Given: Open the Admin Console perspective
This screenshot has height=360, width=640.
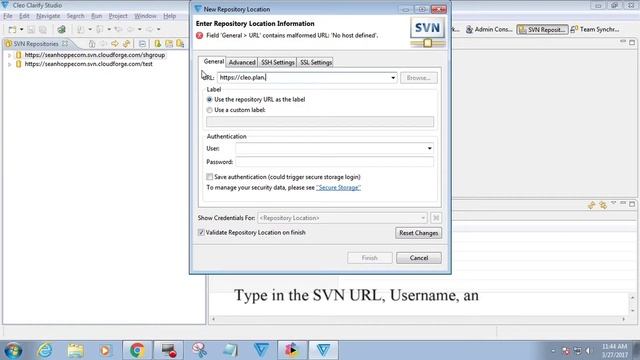Looking at the screenshot, I should pyautogui.click(x=489, y=29).
